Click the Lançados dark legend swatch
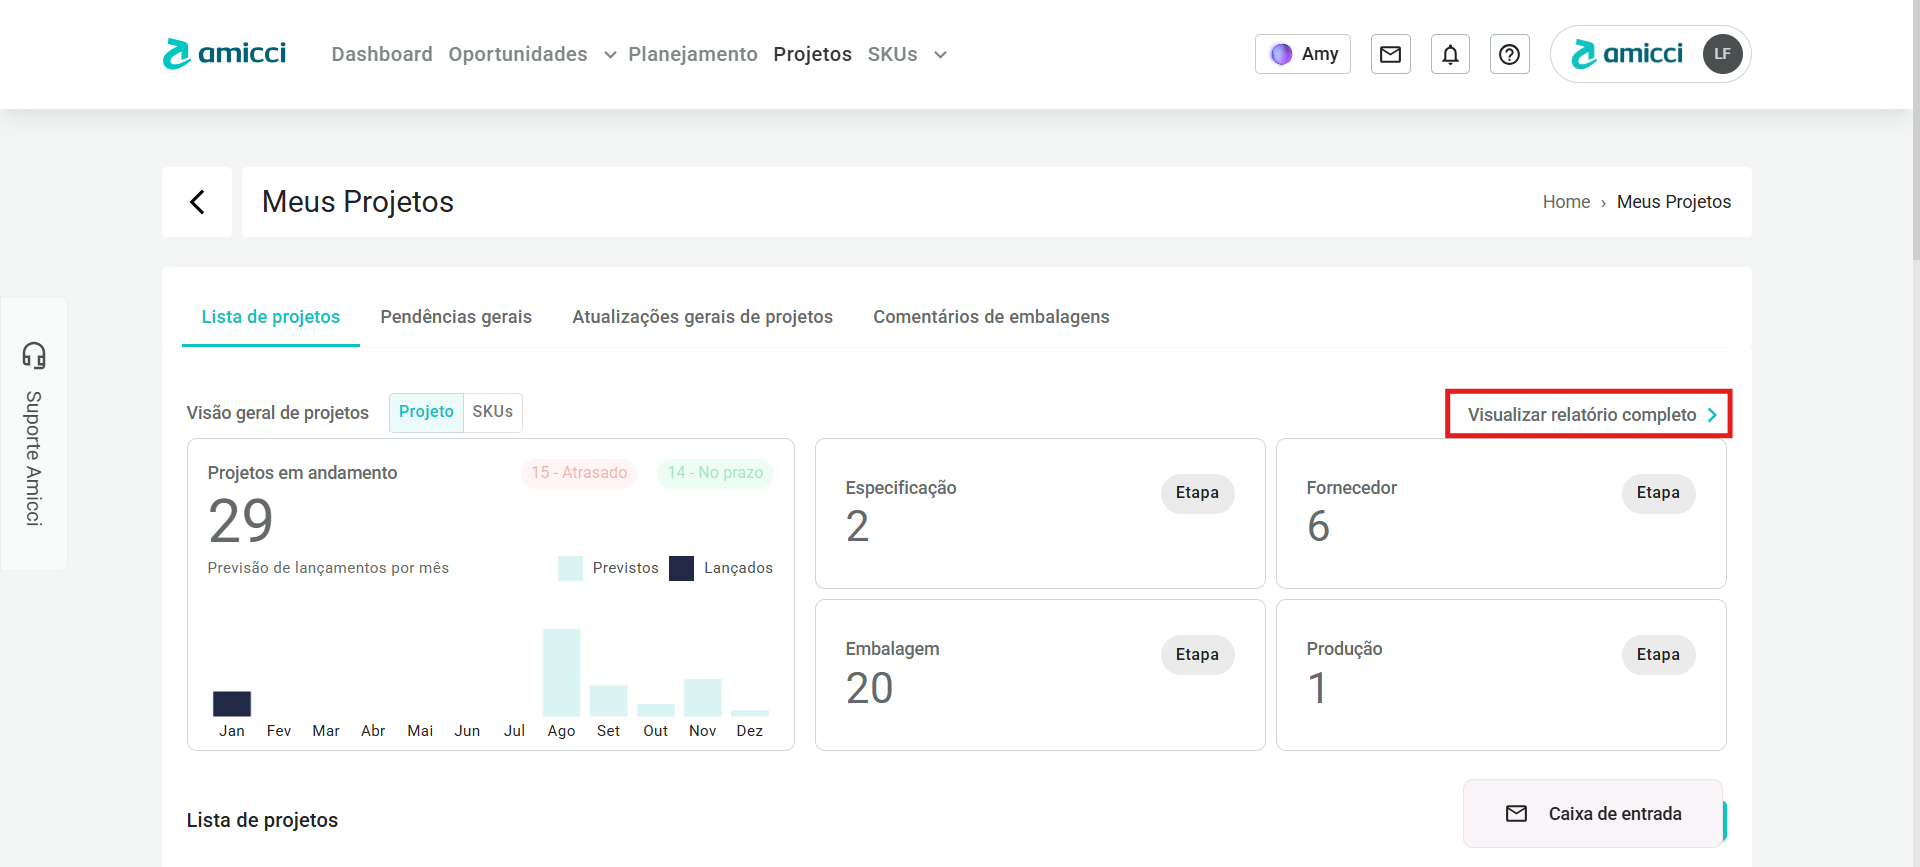The height and width of the screenshot is (867, 1920). click(x=682, y=568)
